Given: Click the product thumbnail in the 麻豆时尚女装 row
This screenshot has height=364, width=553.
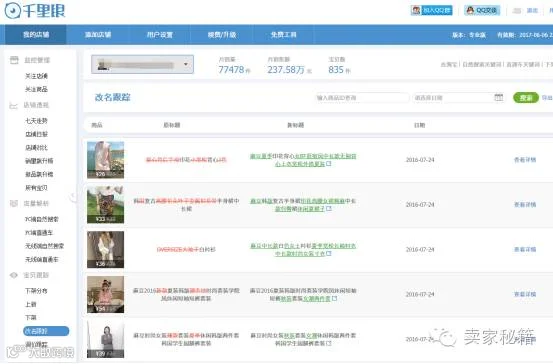Looking at the screenshot, I should (105, 339).
